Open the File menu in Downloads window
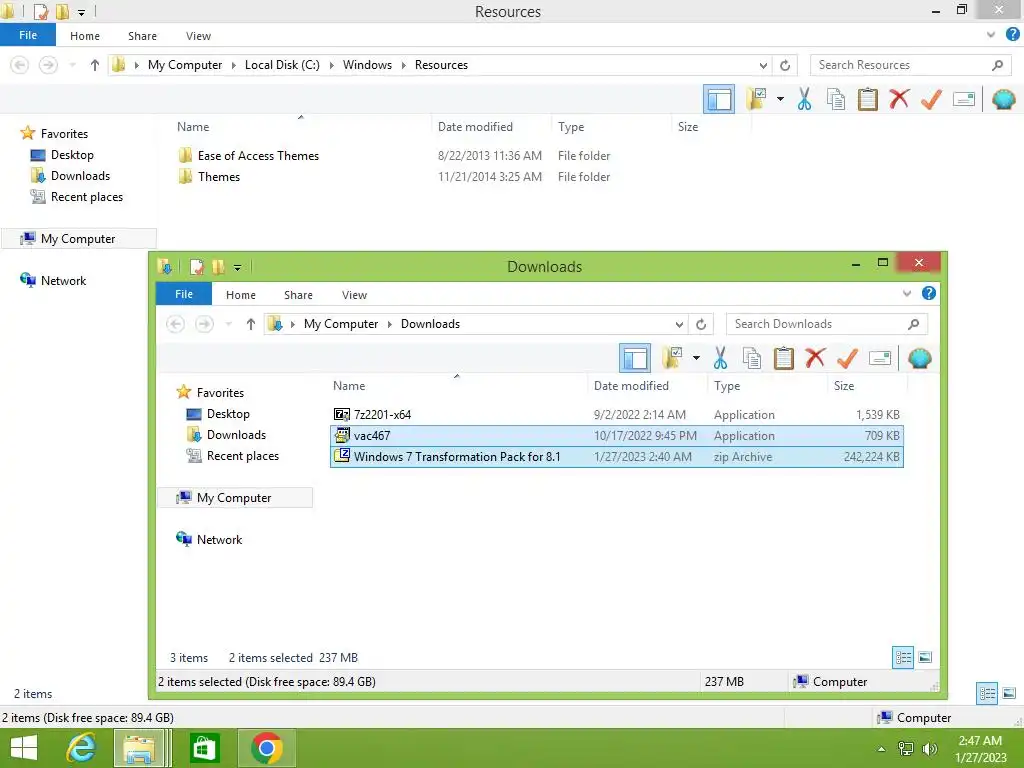The width and height of the screenshot is (1024, 768). tap(184, 294)
